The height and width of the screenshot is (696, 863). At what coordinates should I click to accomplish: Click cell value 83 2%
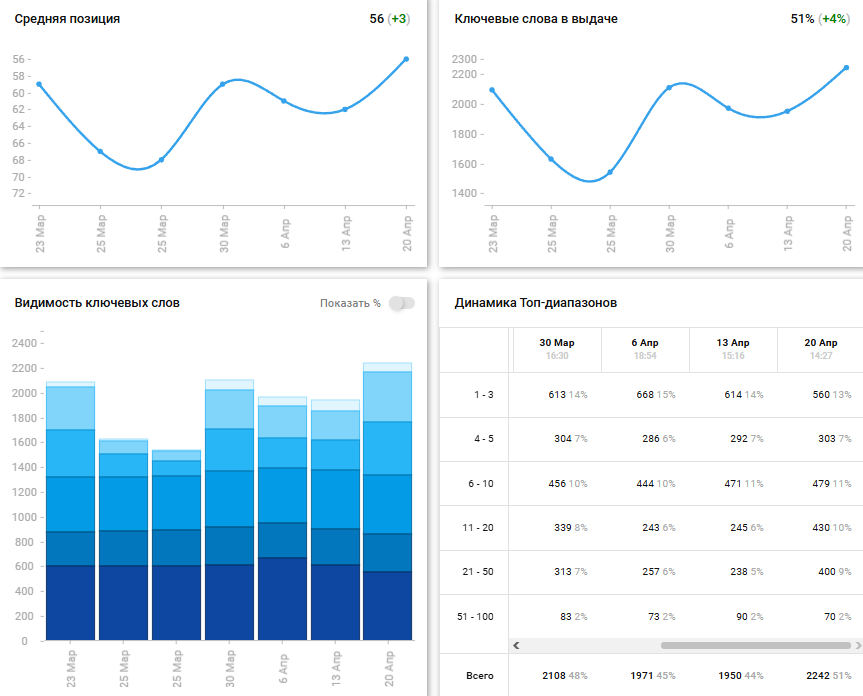pyautogui.click(x=573, y=617)
